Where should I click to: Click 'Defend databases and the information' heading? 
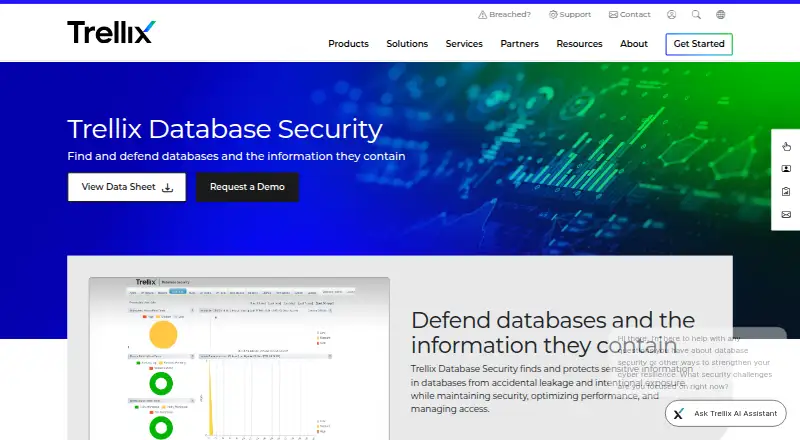coord(553,333)
